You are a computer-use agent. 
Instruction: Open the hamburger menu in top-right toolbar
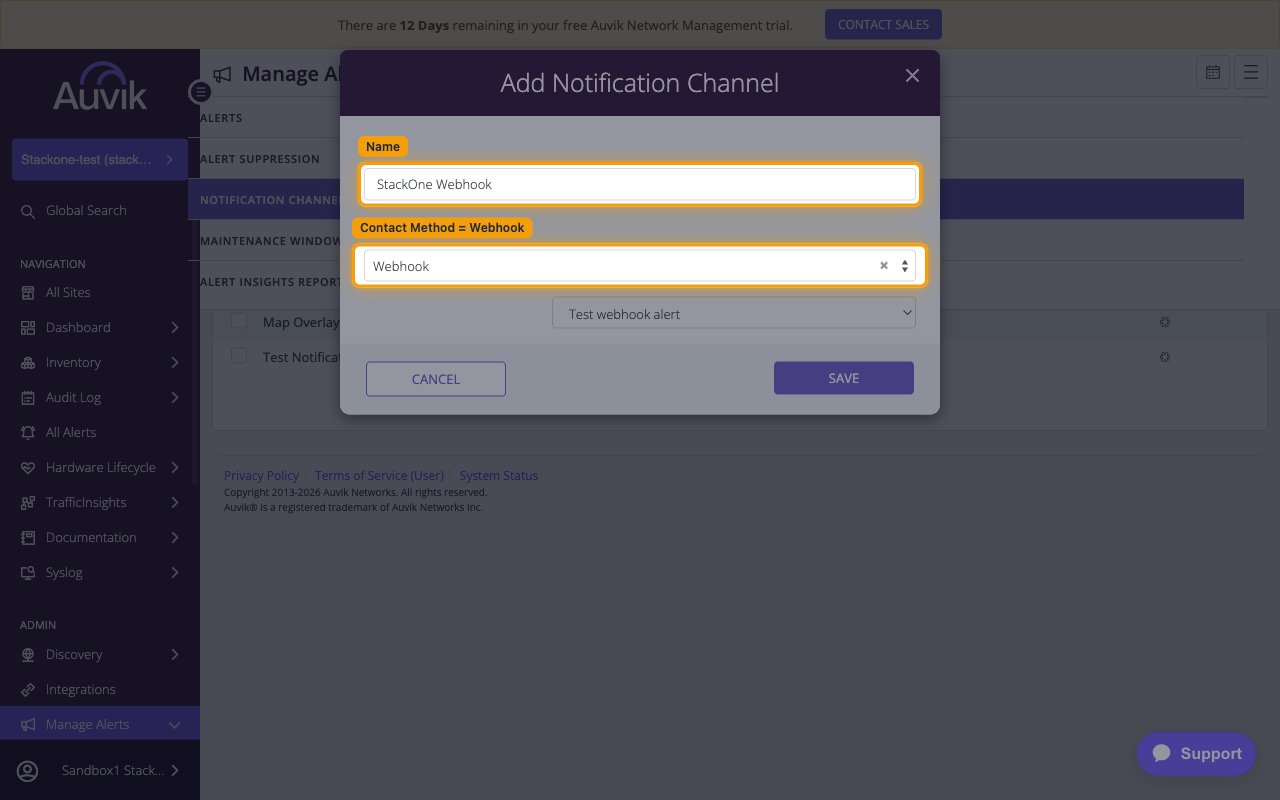[x=1251, y=72]
